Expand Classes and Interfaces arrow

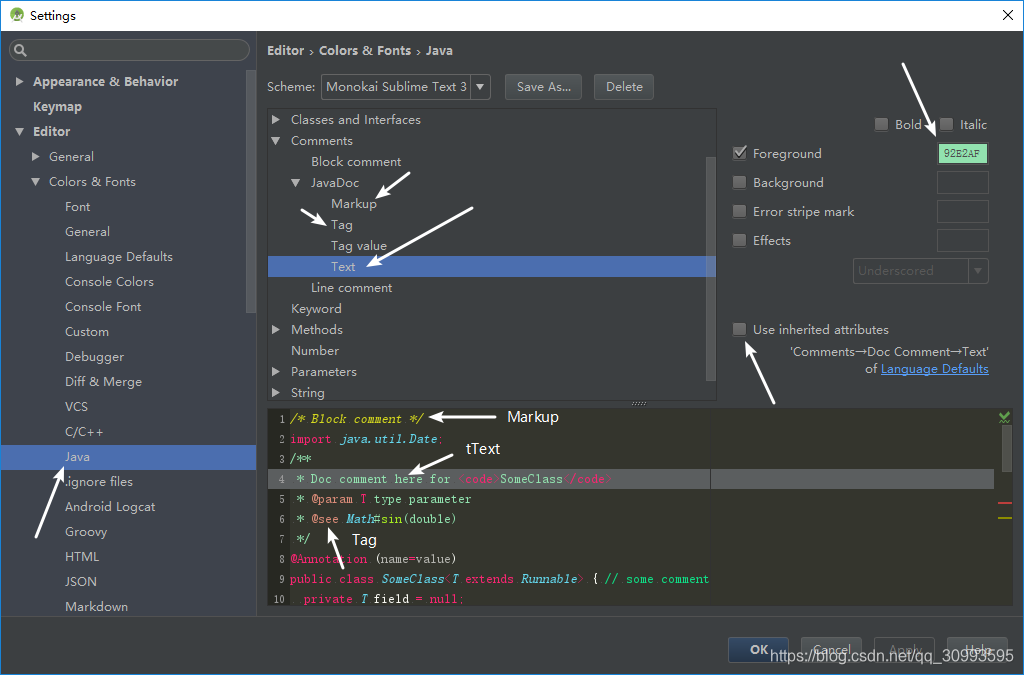(x=276, y=119)
